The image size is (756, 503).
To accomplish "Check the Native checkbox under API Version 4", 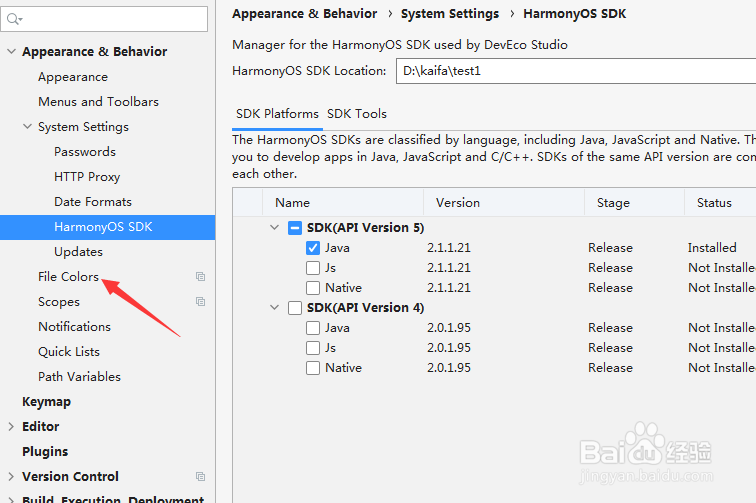I will click(x=313, y=368).
